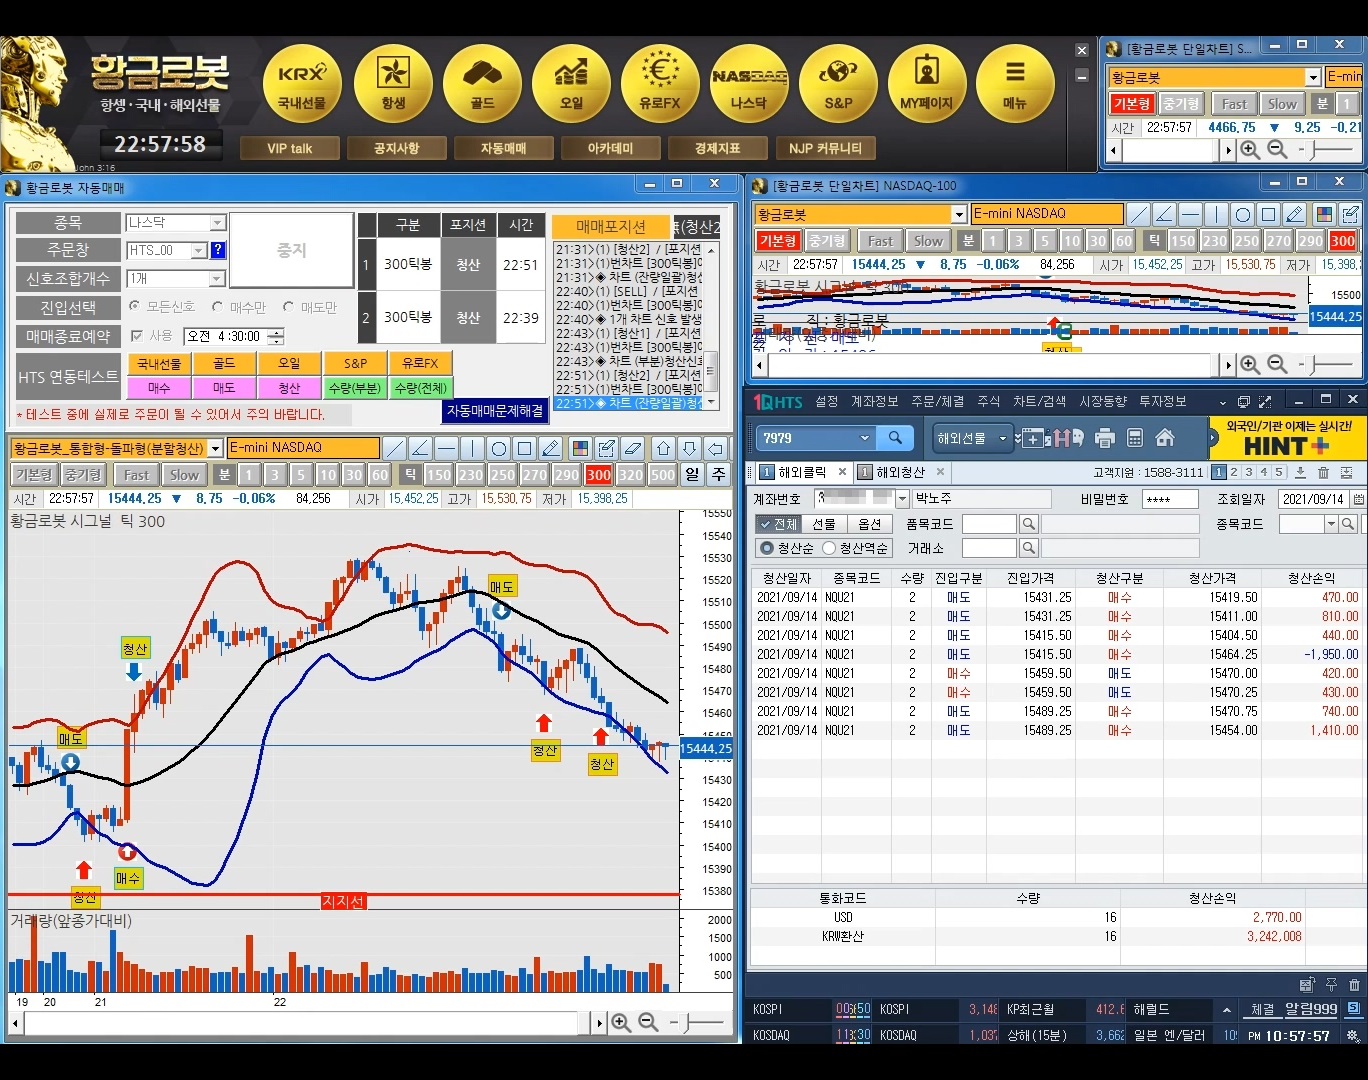Open the KRX 국내선물 gold menu icon
This screenshot has height=1080, width=1368.
[302, 84]
